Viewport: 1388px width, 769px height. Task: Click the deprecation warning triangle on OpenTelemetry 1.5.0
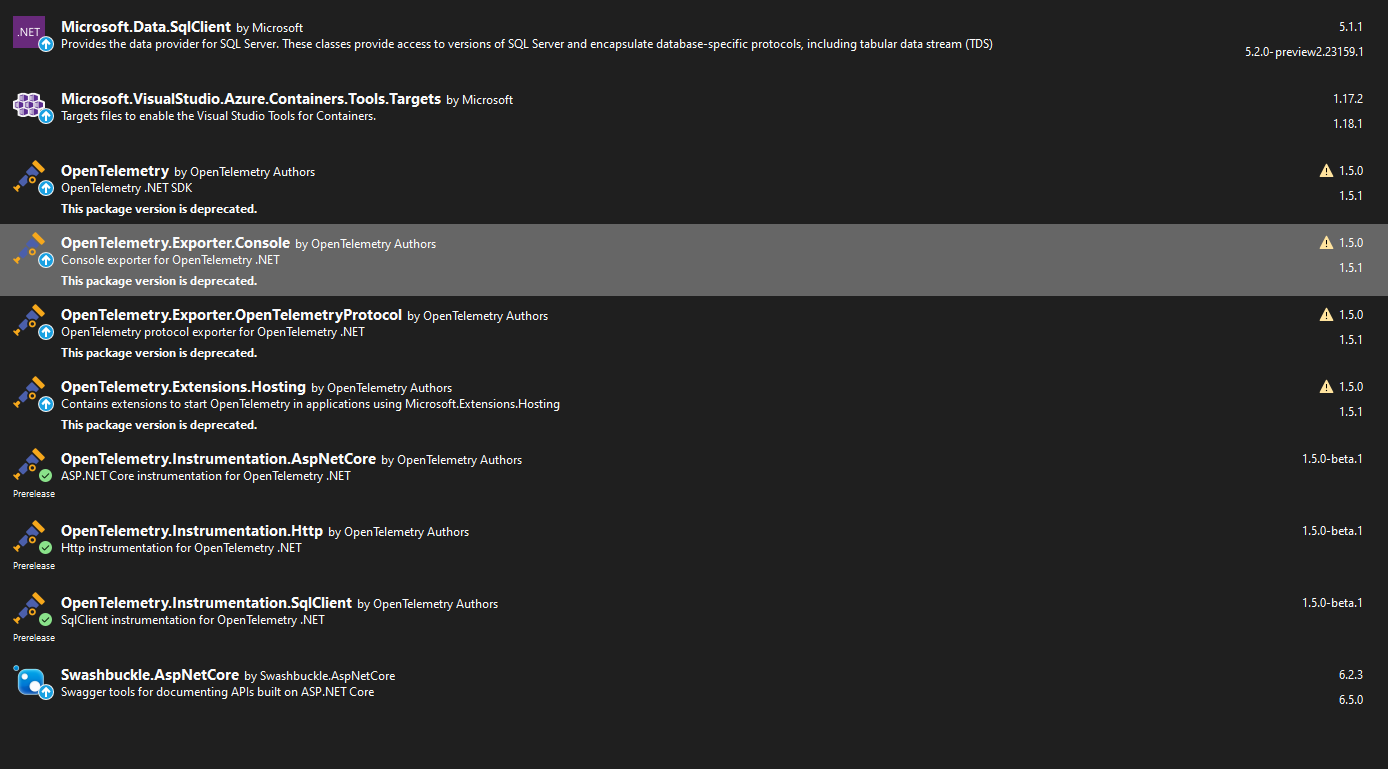tap(1324, 170)
